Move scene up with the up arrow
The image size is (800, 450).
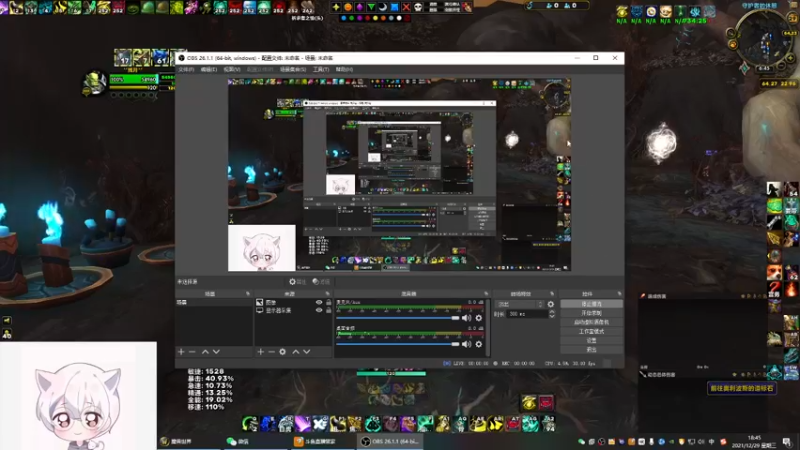coord(205,352)
